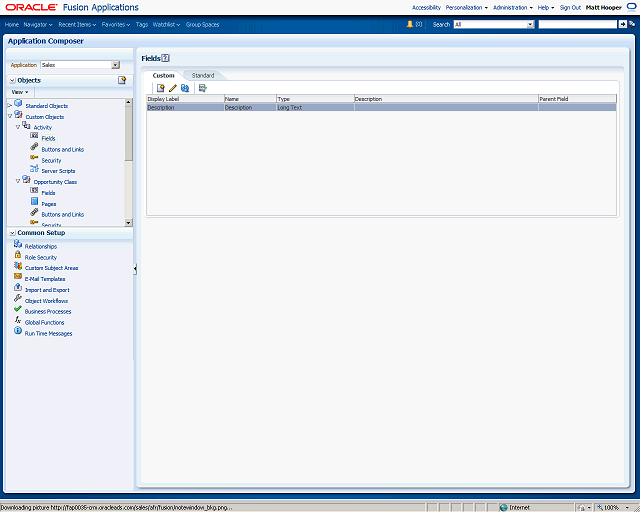Open the Fields help icon
The width and height of the screenshot is (640, 512).
[x=165, y=58]
